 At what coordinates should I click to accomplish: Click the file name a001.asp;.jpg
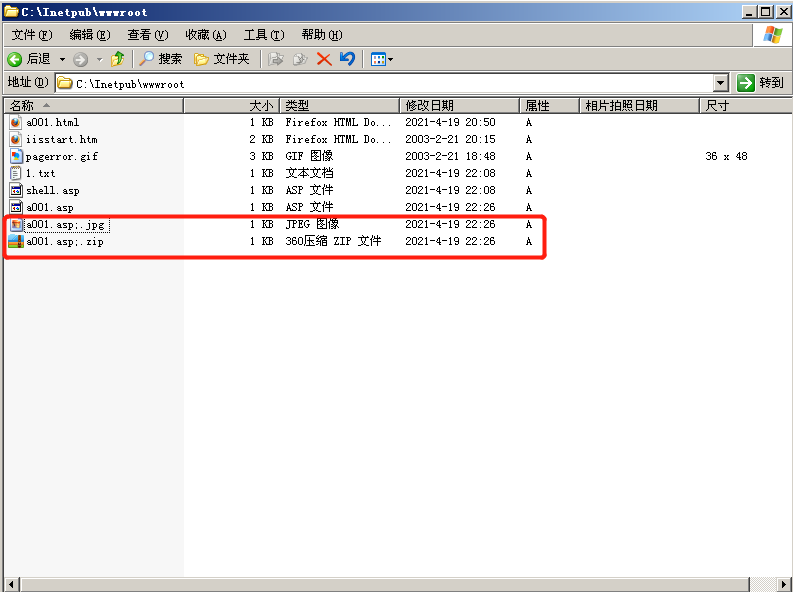click(x=66, y=224)
